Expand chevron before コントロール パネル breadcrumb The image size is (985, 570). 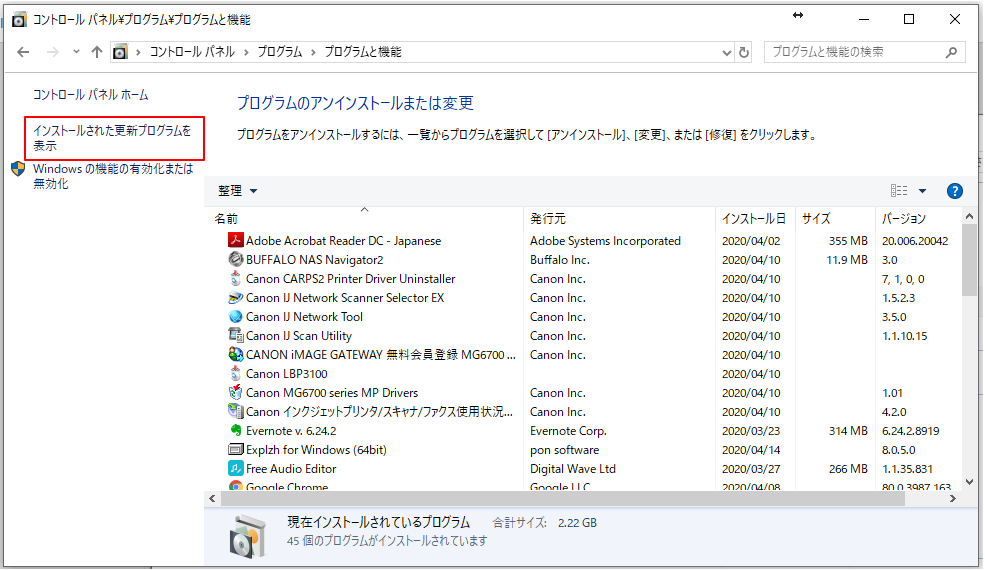(x=138, y=52)
